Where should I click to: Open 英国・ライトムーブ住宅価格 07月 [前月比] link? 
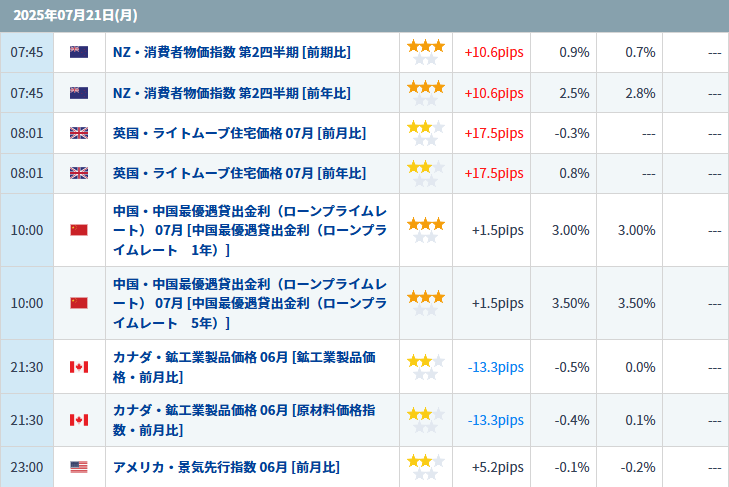click(239, 133)
